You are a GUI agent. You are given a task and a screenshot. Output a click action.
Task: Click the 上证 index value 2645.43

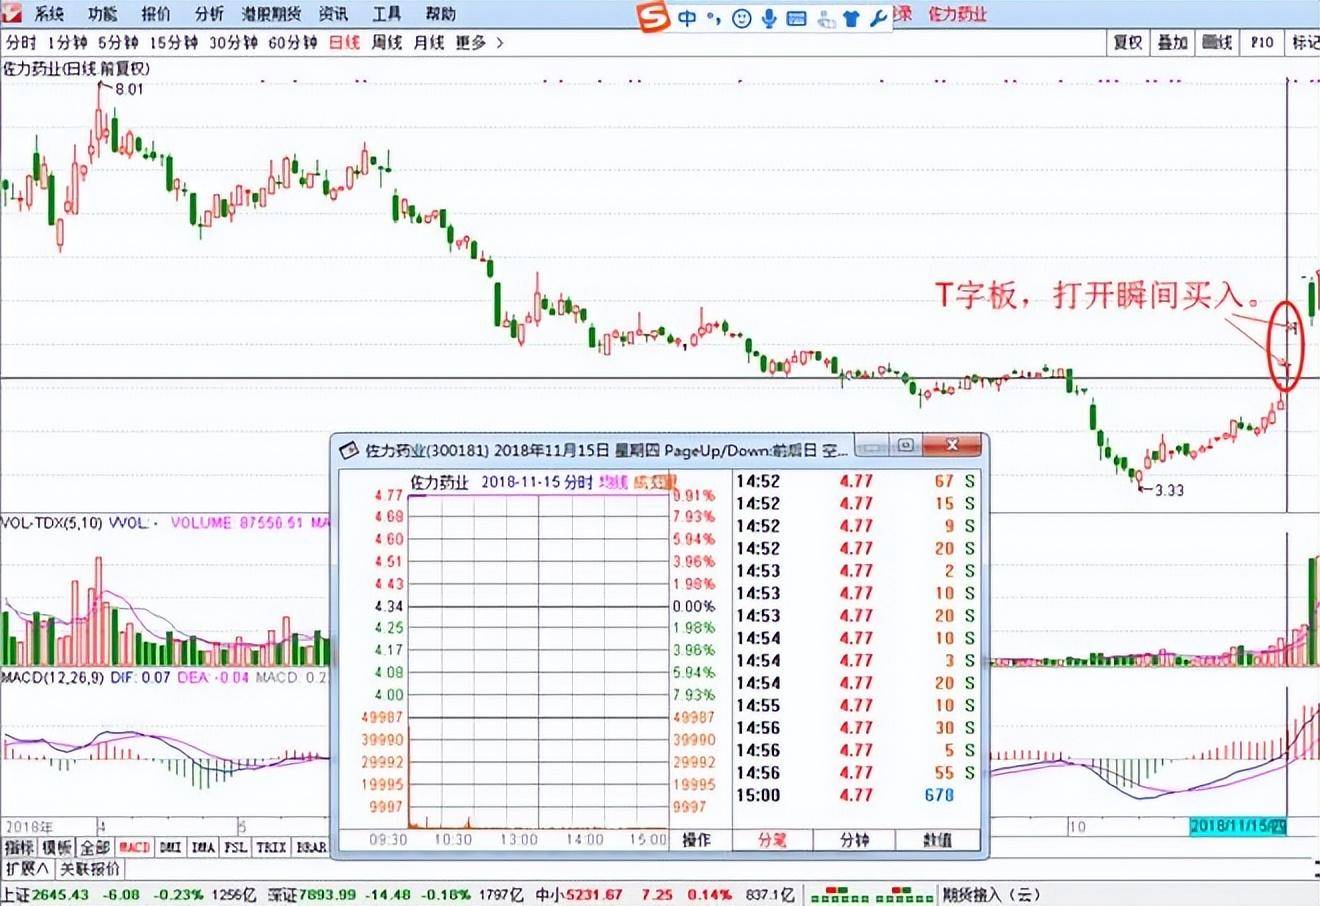coord(60,895)
